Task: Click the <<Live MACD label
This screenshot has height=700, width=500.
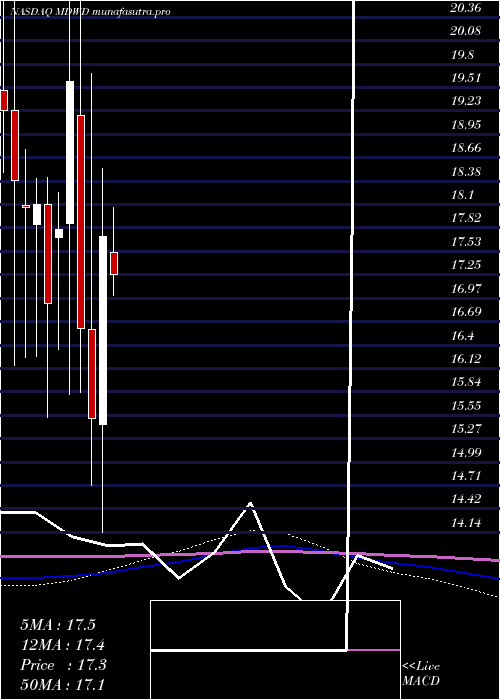Action: [421, 673]
